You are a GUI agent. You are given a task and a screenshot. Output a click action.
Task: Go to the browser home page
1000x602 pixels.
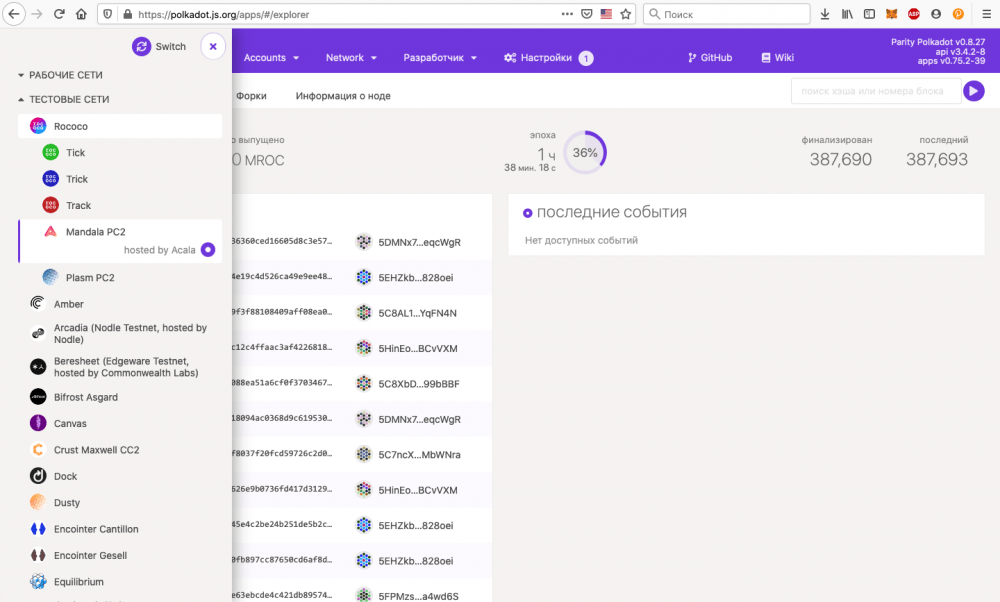[x=81, y=13]
